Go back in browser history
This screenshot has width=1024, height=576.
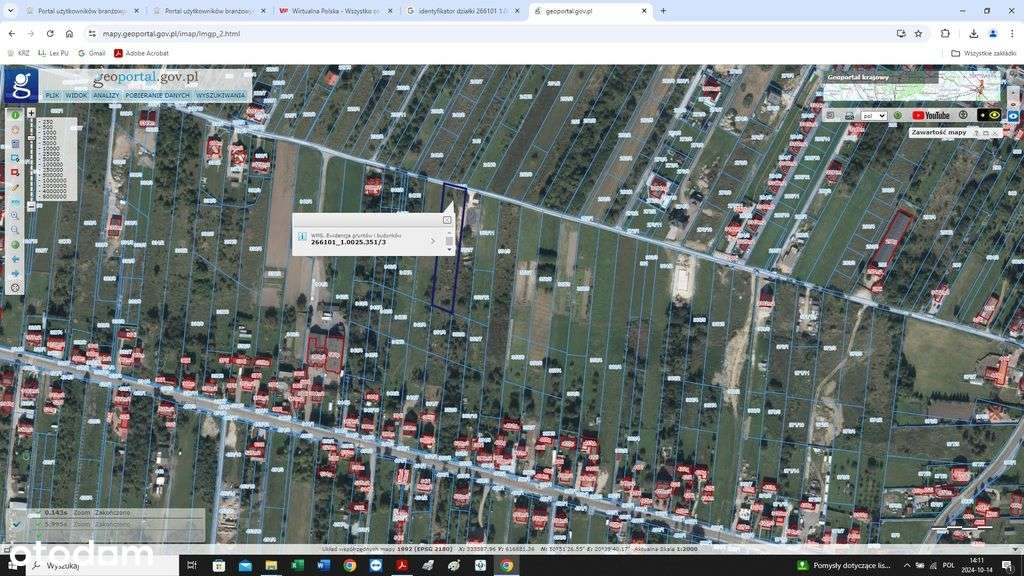coord(12,33)
